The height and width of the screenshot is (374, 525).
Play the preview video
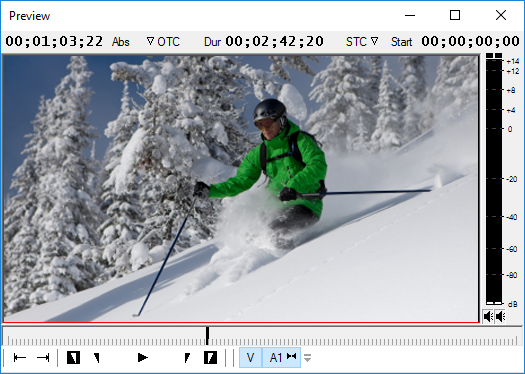(143, 358)
